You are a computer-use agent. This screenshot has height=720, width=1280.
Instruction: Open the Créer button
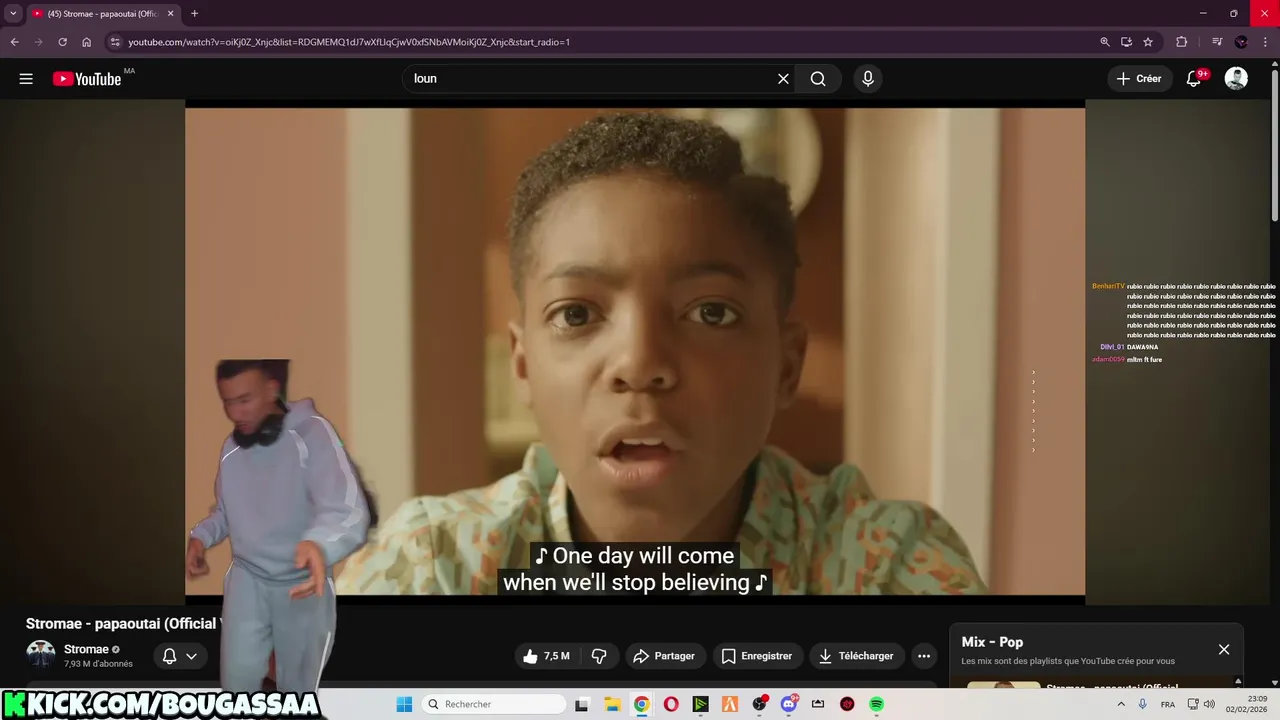pyautogui.click(x=1139, y=79)
